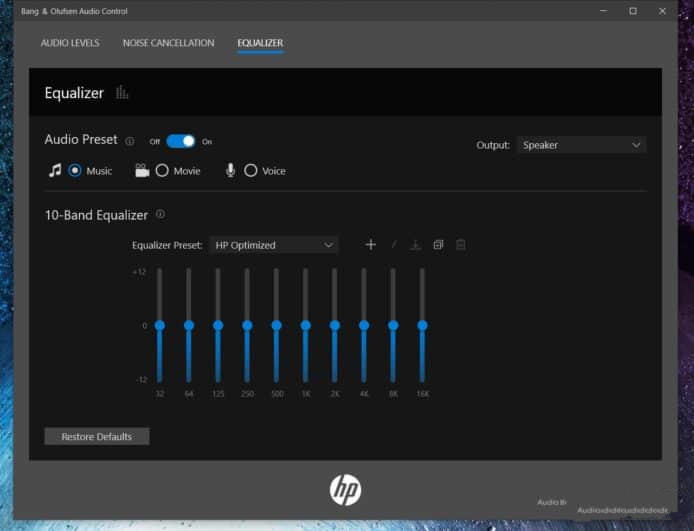
Task: Click the 1K band slider handle
Action: 305,325
